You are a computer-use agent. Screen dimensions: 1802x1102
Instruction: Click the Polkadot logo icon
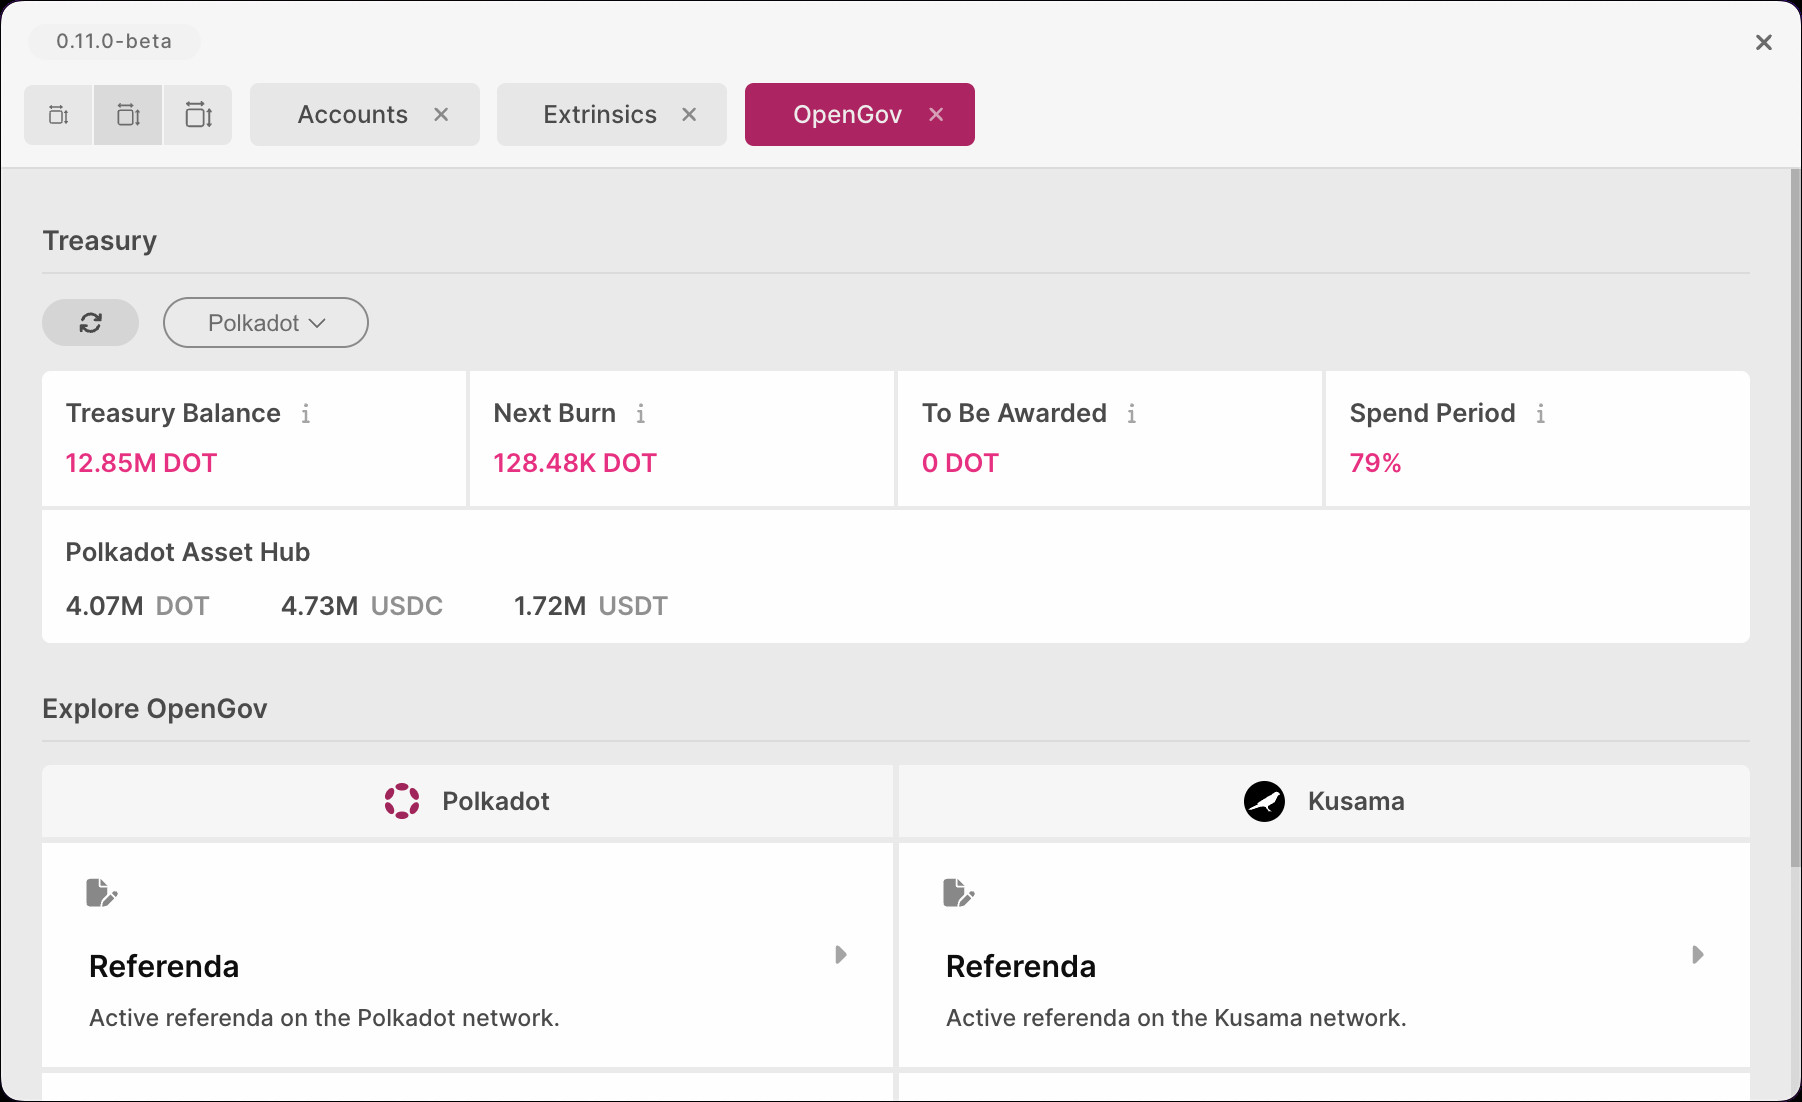click(x=402, y=801)
